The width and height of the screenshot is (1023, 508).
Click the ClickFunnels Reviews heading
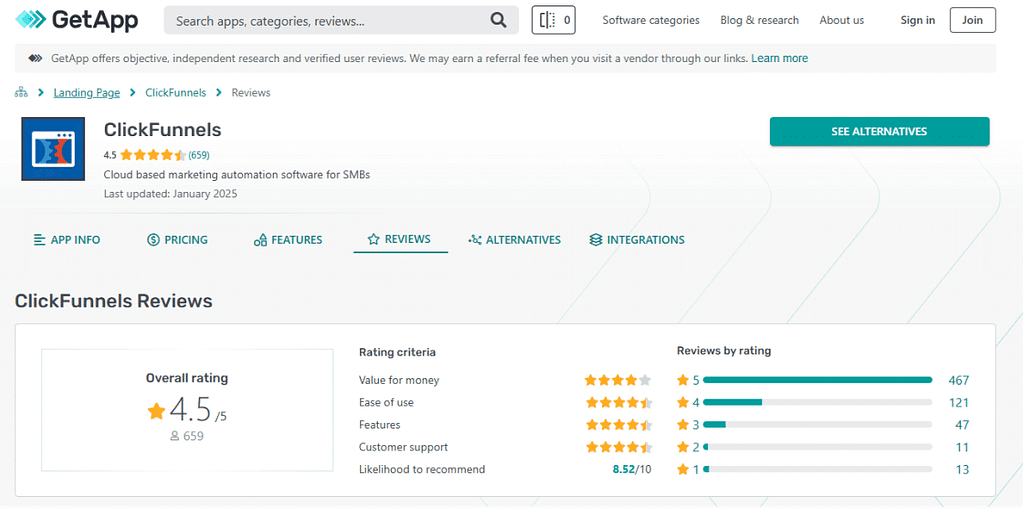tap(114, 301)
